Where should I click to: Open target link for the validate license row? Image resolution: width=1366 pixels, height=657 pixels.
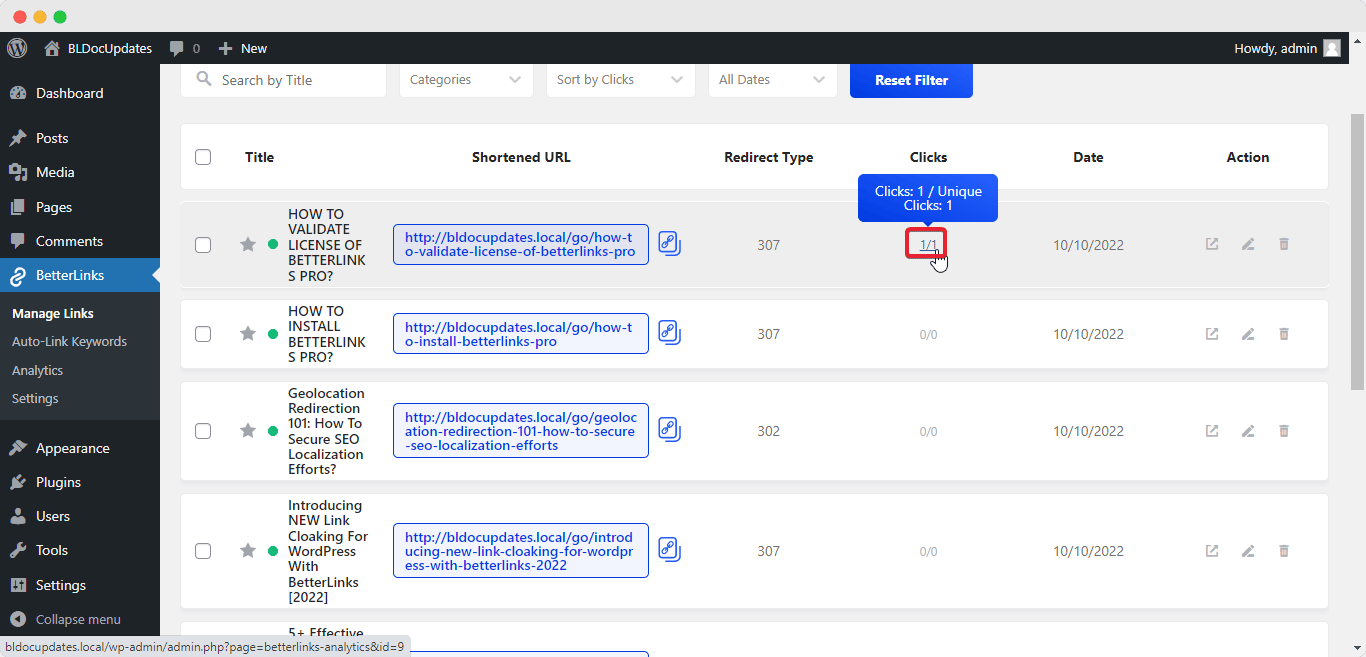(x=1212, y=244)
